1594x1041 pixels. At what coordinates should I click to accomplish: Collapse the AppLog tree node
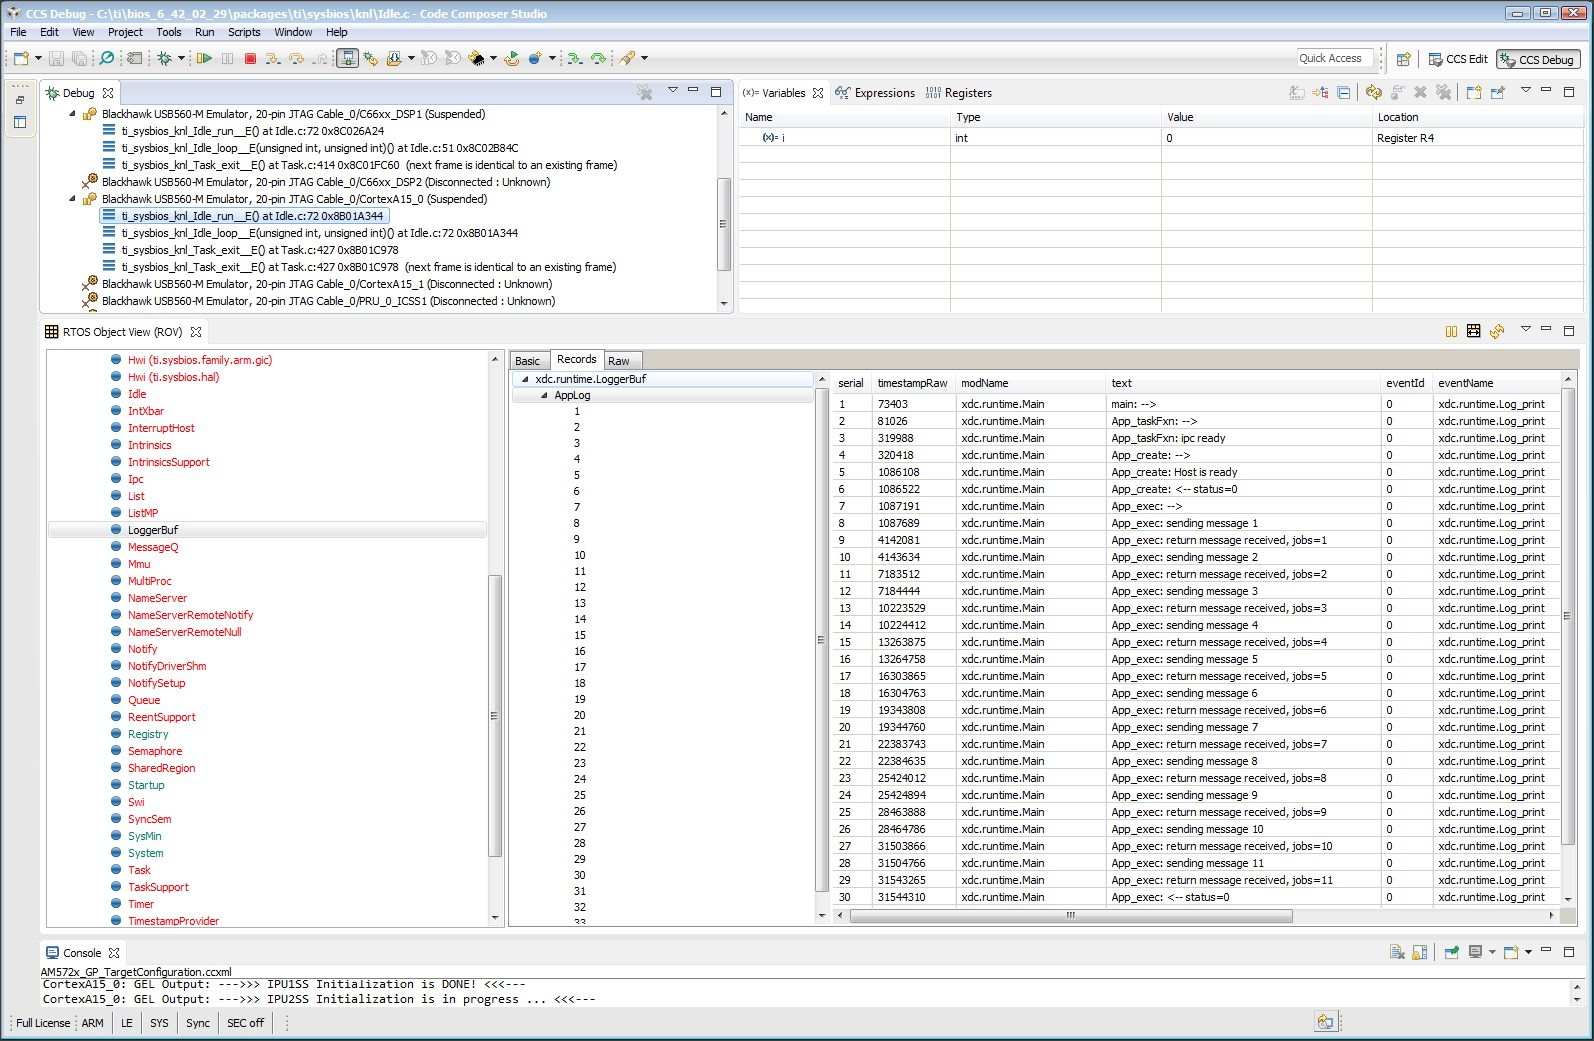tap(544, 396)
